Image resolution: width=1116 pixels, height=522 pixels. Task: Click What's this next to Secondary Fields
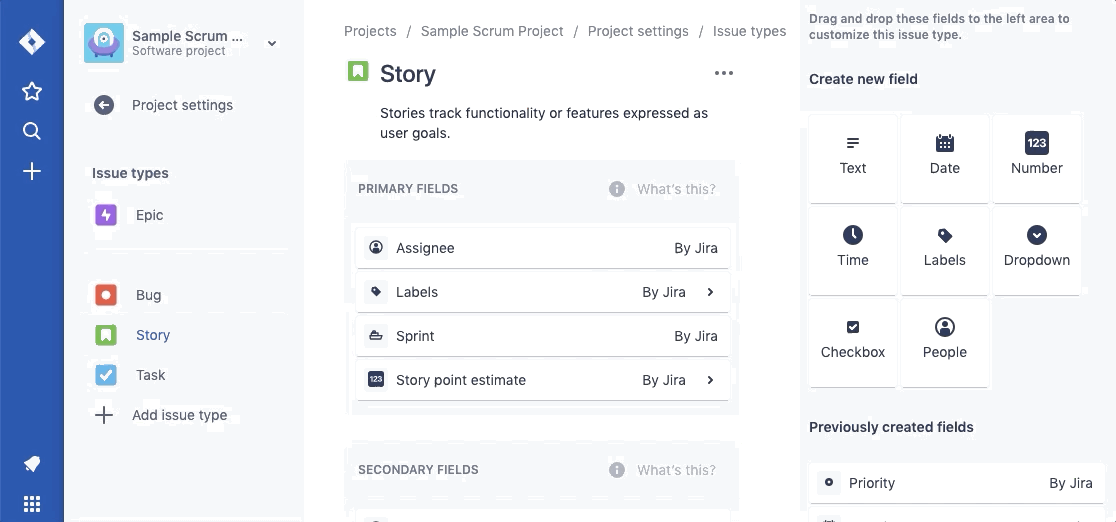click(x=676, y=470)
